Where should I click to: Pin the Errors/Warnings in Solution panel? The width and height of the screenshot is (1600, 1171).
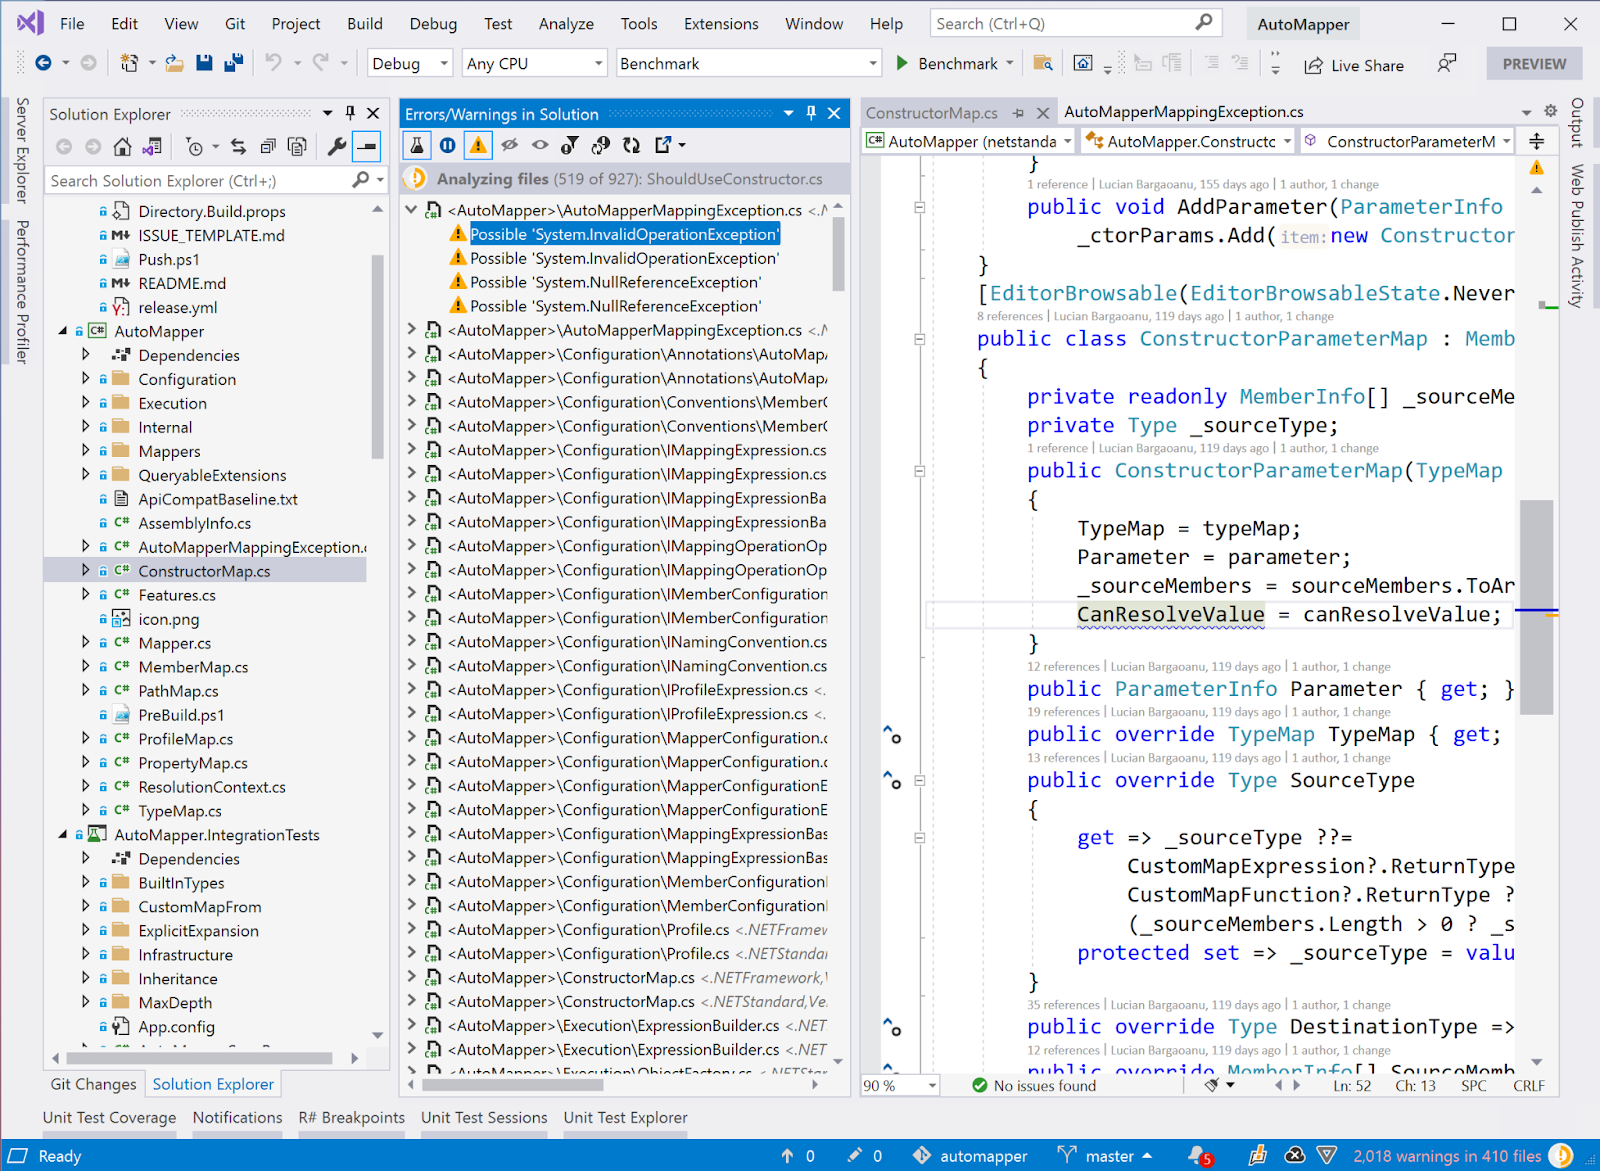[811, 113]
